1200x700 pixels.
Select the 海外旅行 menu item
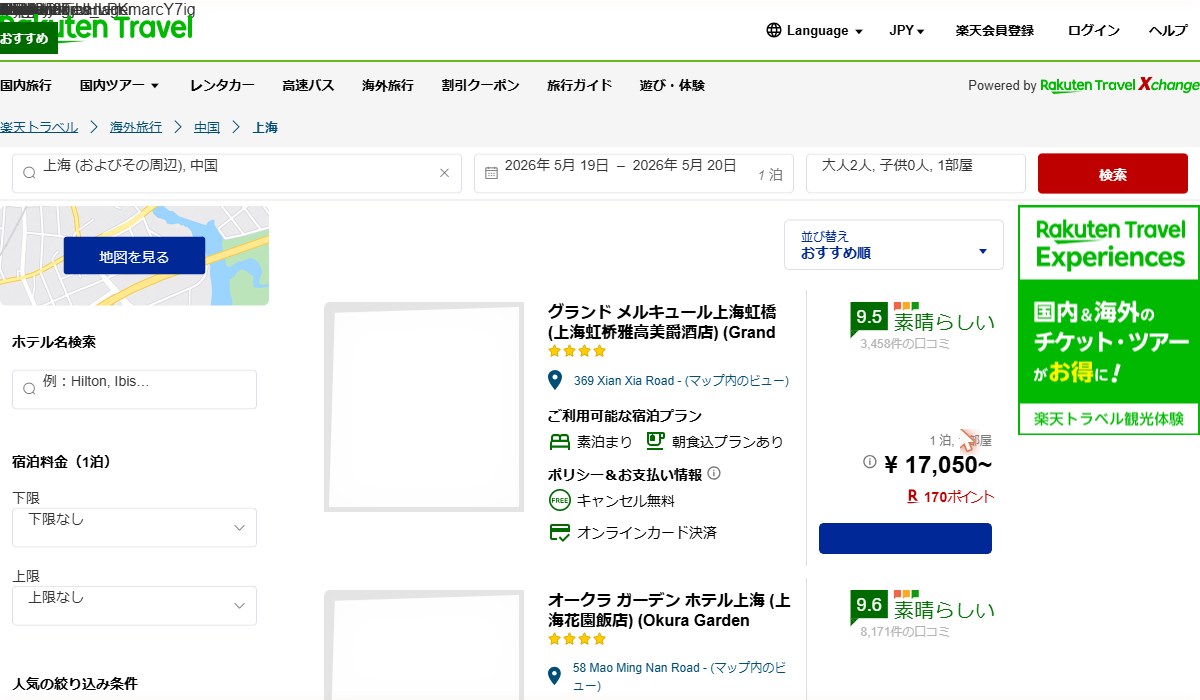pyautogui.click(x=388, y=85)
